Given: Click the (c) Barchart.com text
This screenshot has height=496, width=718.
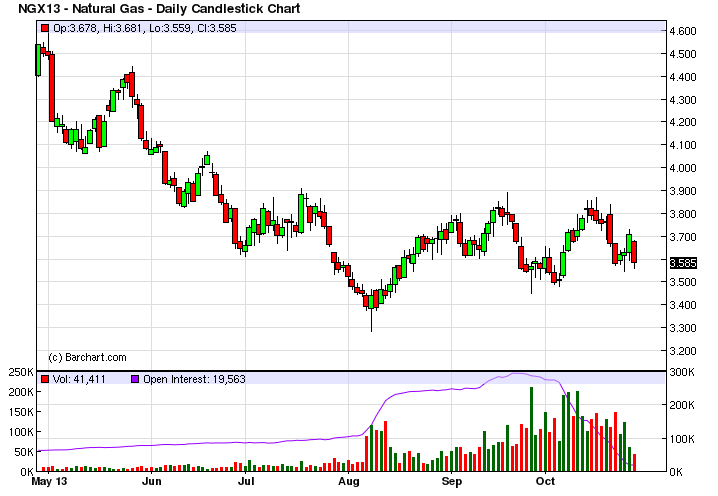Looking at the screenshot, I should coord(87,357).
